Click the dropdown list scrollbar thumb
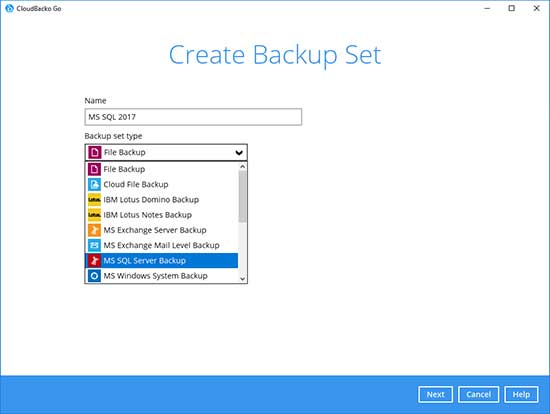This screenshot has width=550, height=414. (242, 196)
